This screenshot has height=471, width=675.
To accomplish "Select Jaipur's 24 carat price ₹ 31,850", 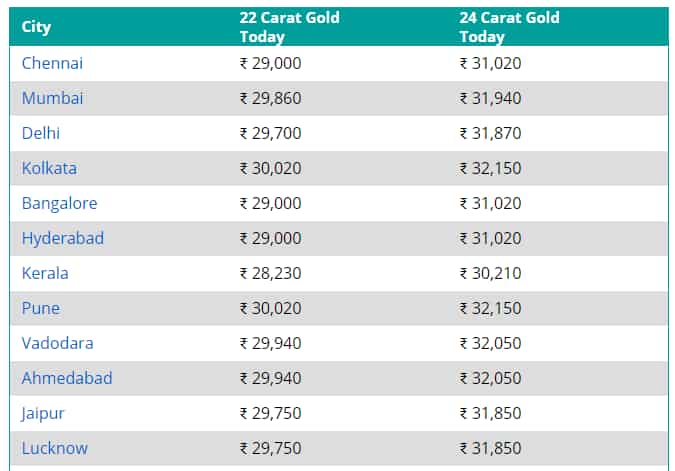I will [491, 413].
